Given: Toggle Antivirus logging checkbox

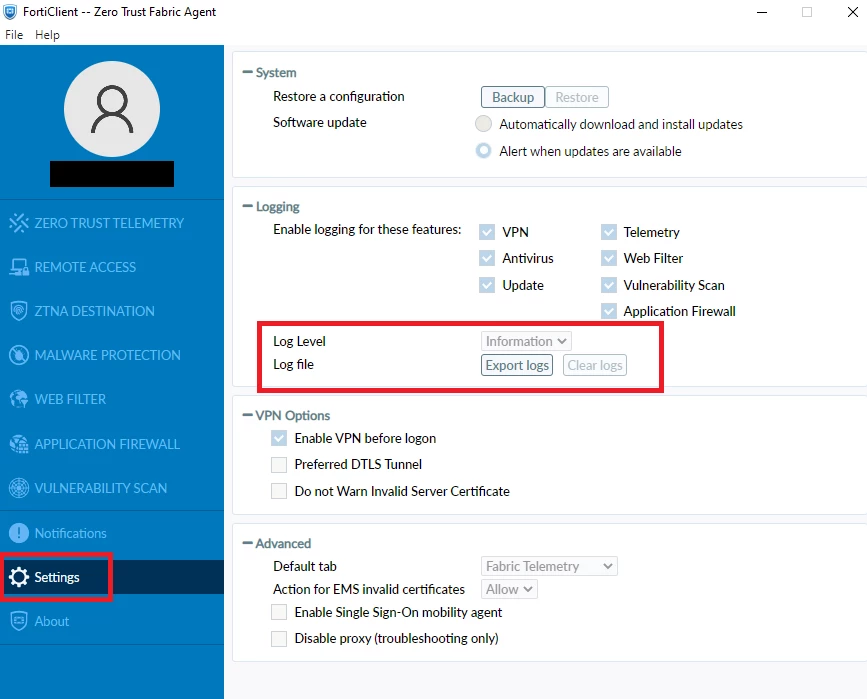Looking at the screenshot, I should (487, 258).
